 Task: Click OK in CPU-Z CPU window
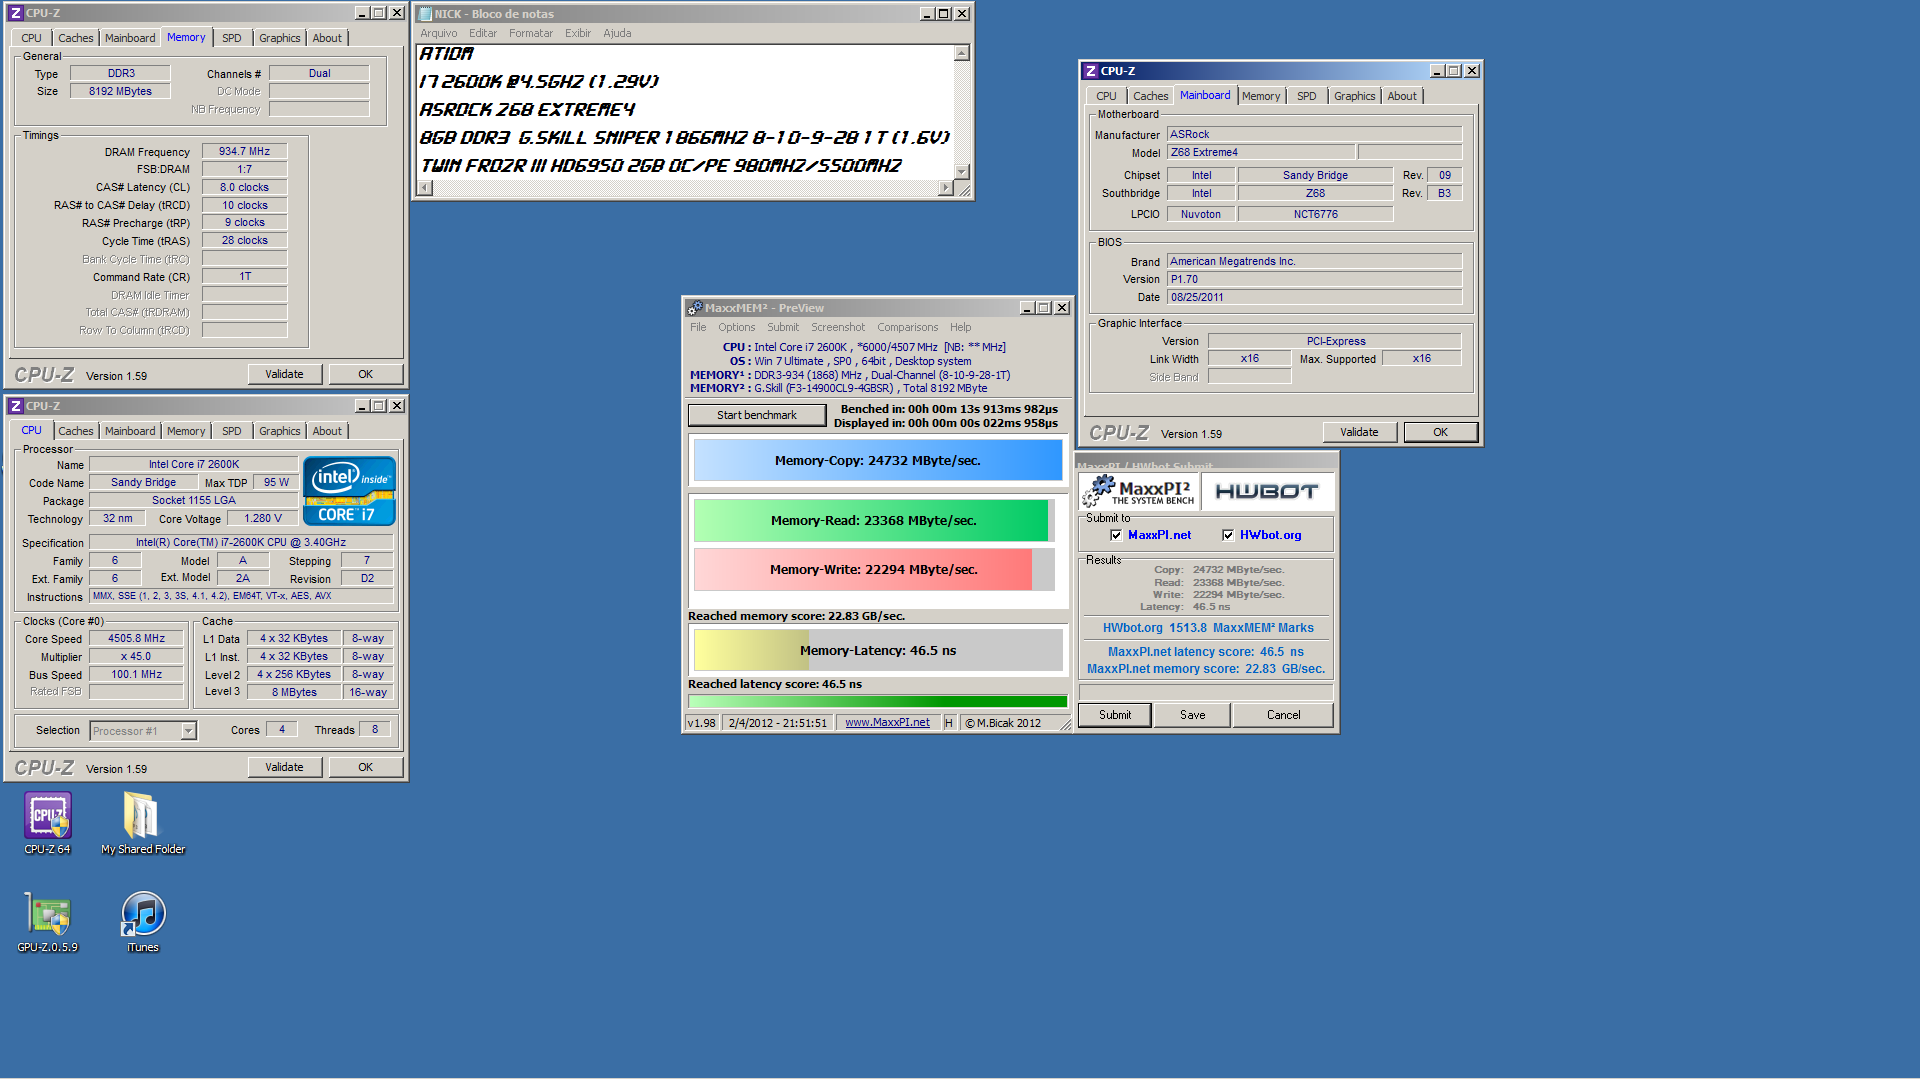tap(365, 767)
